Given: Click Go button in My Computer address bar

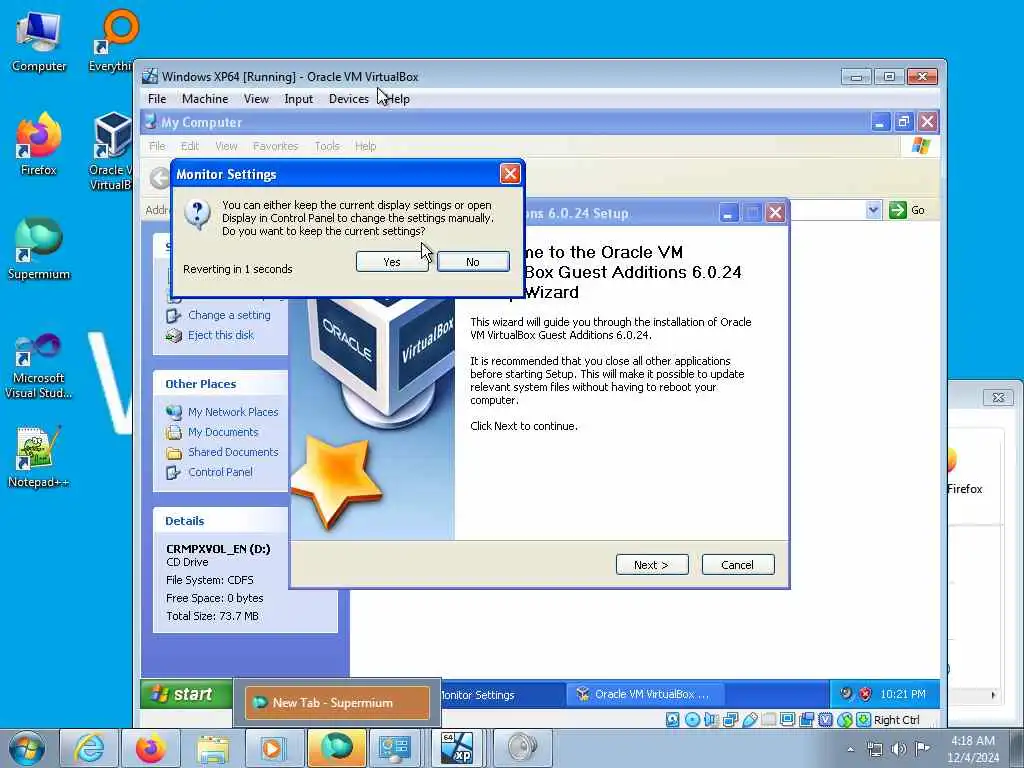Looking at the screenshot, I should [908, 210].
